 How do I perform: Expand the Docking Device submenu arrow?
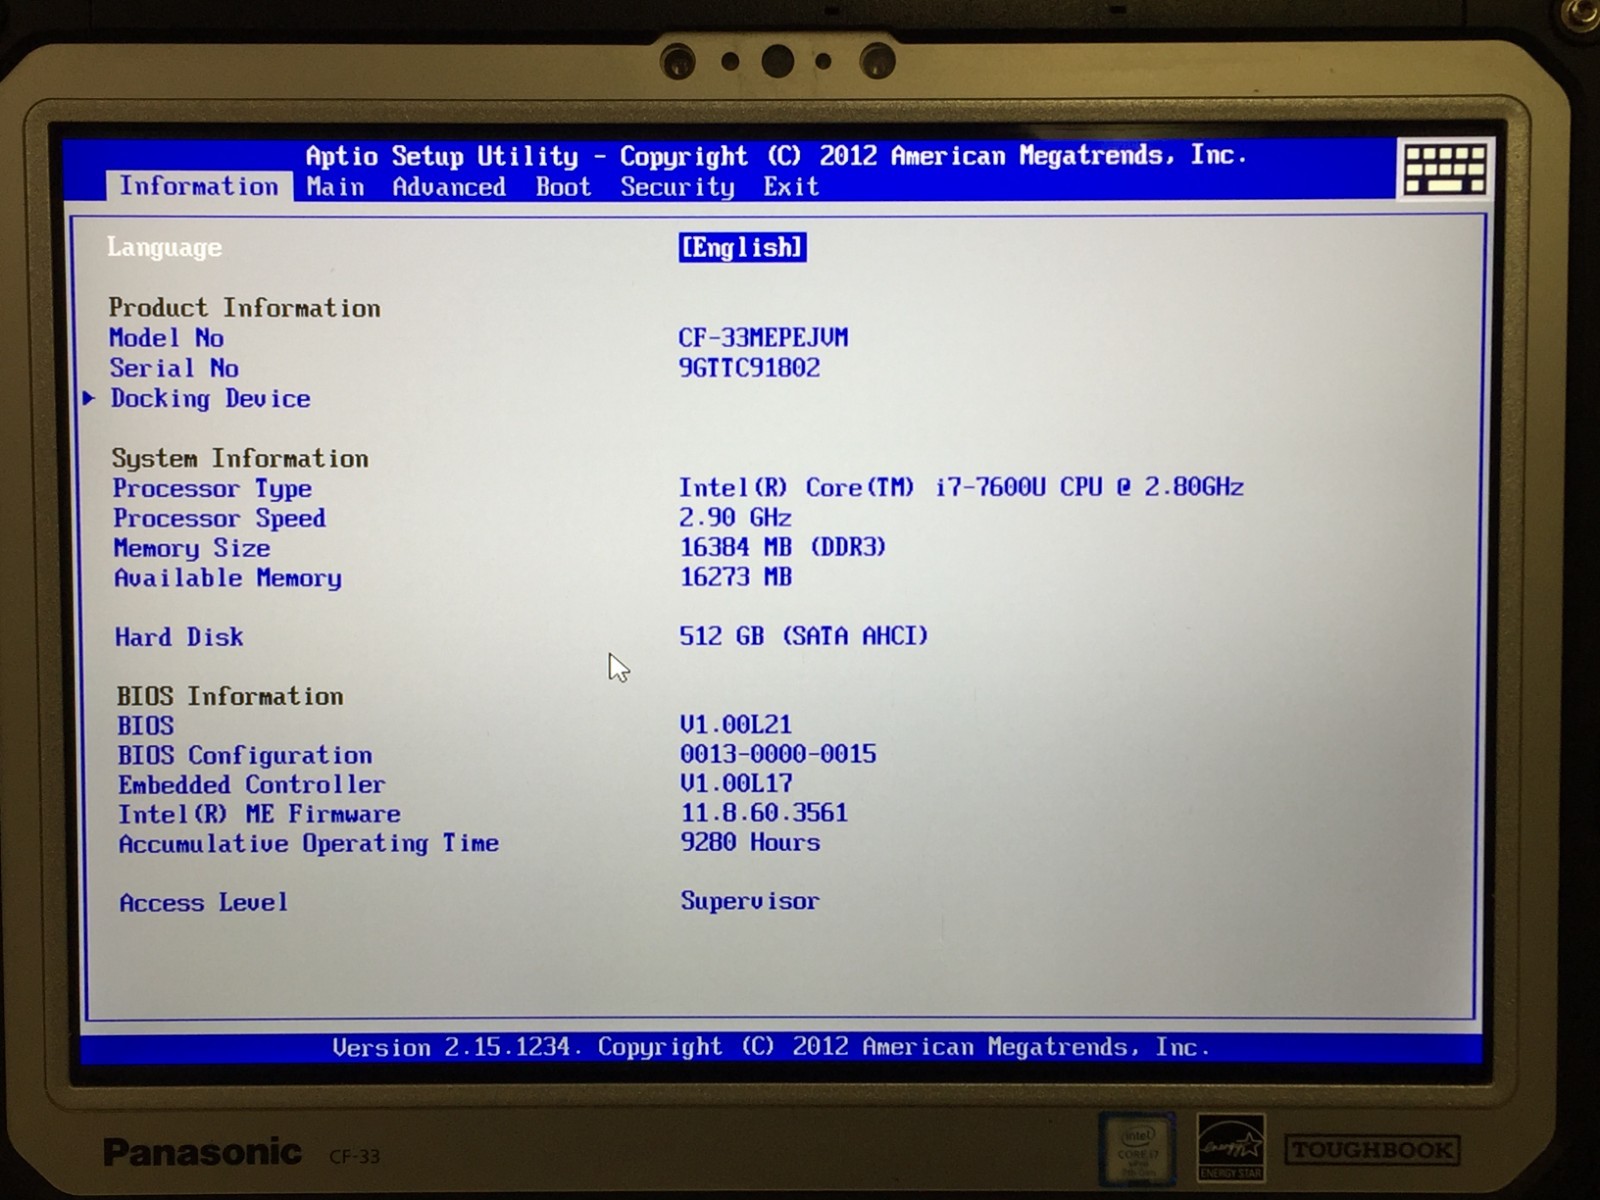89,398
